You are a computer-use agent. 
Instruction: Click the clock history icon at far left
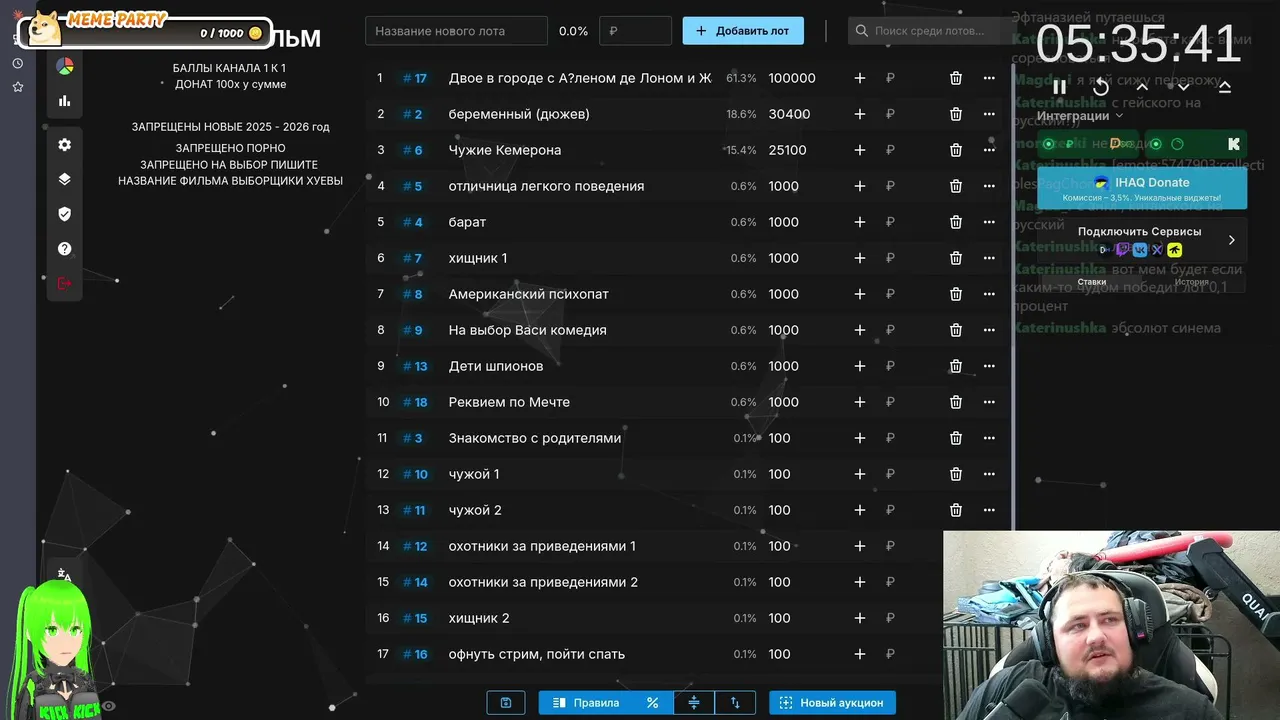coord(18,63)
